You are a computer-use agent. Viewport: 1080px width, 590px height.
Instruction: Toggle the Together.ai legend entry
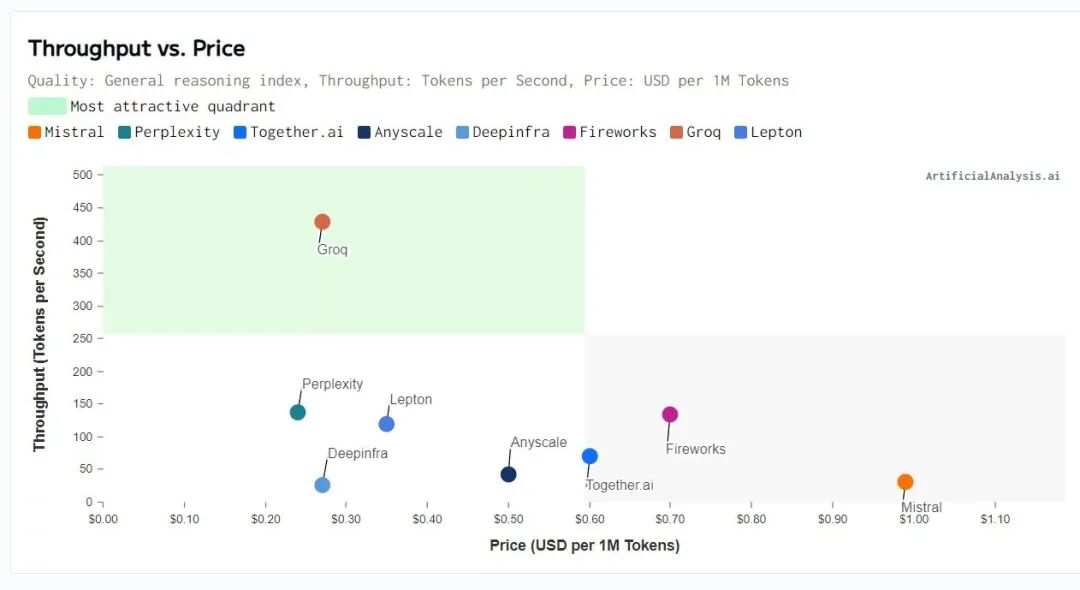tap(287, 132)
